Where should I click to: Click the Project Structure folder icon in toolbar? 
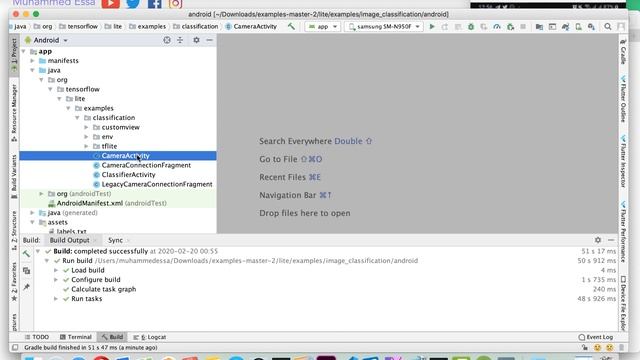pos(539,27)
